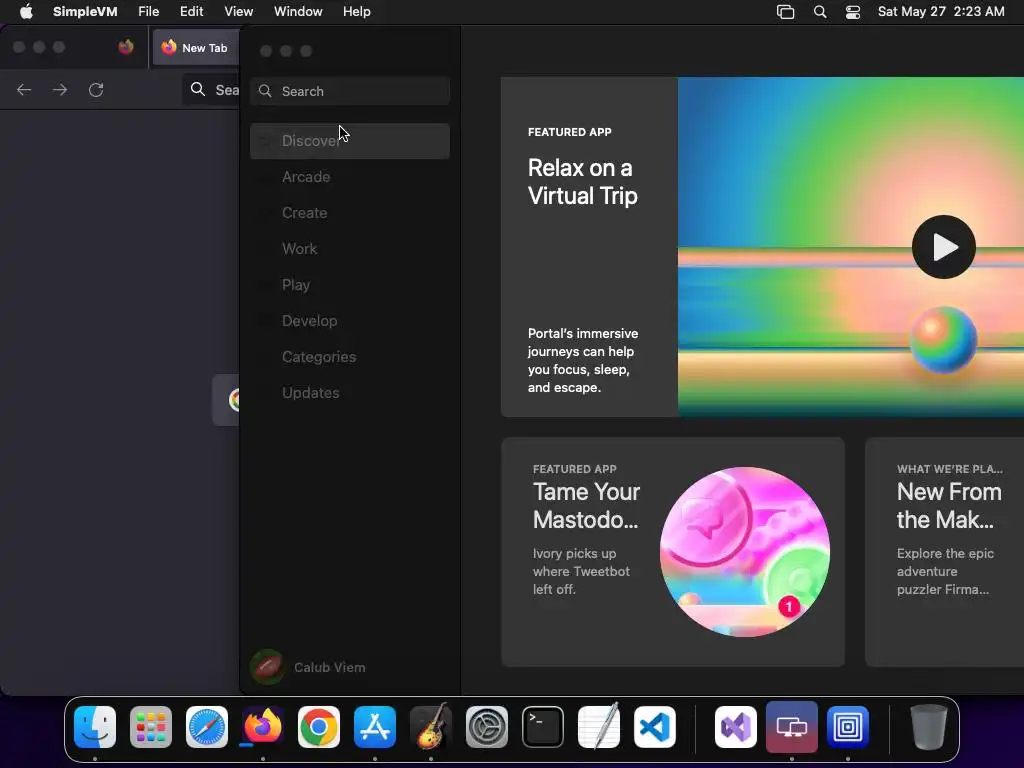Open the File menu
The width and height of the screenshot is (1024, 768).
(x=149, y=12)
